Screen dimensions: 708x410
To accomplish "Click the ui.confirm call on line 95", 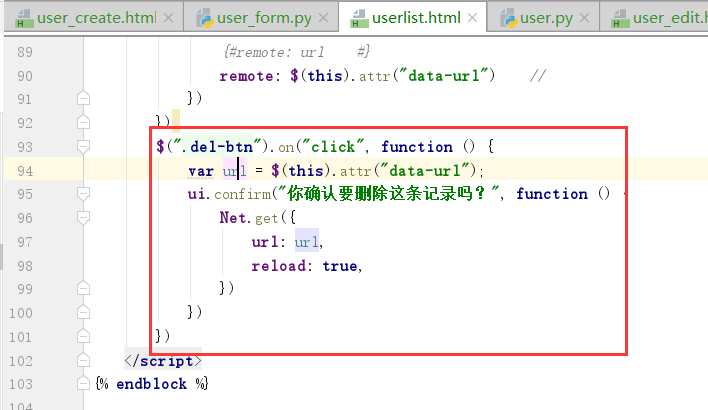I will click(x=229, y=194).
